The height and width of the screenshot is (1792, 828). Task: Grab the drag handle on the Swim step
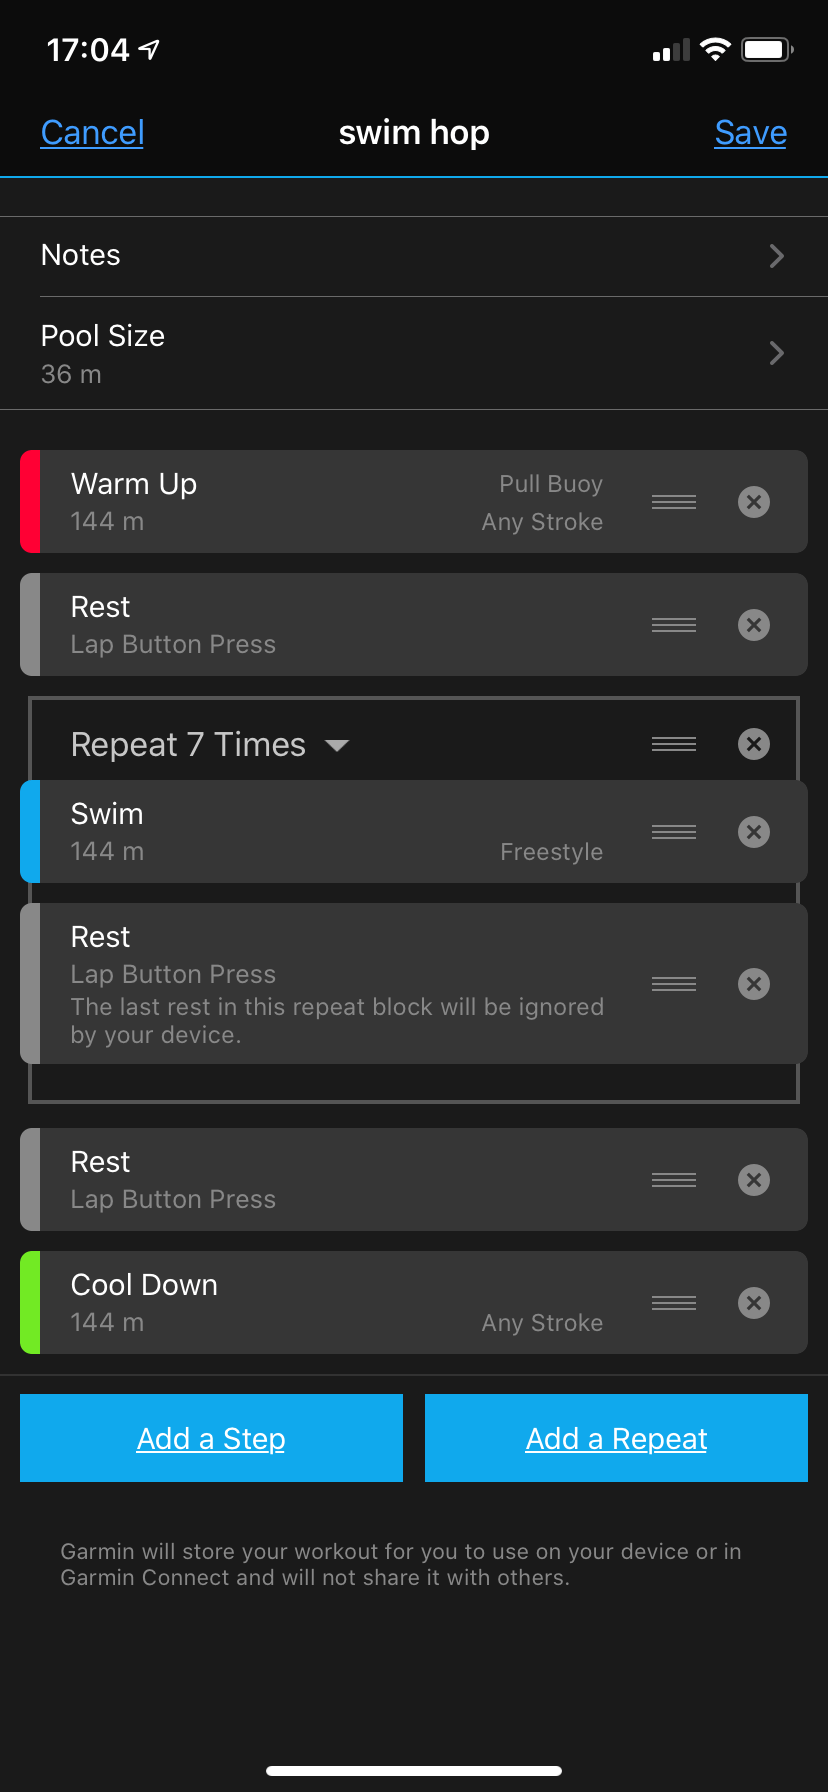point(673,831)
